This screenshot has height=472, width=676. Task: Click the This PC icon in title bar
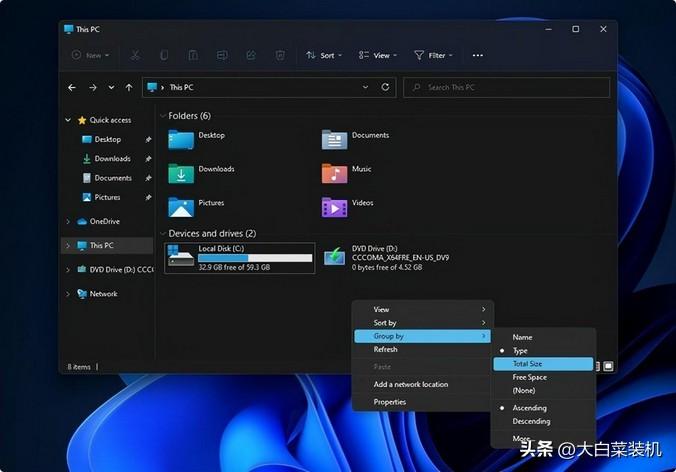point(69,29)
